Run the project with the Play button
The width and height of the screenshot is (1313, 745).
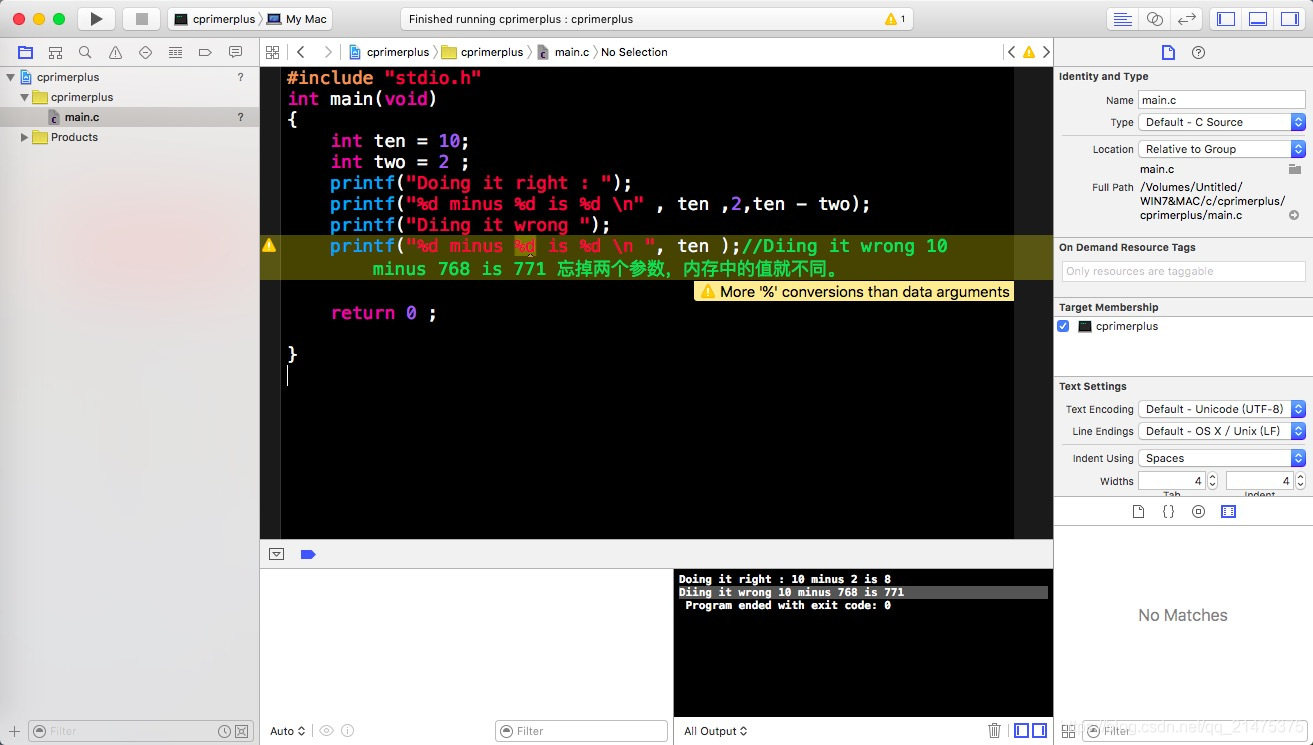coord(96,19)
